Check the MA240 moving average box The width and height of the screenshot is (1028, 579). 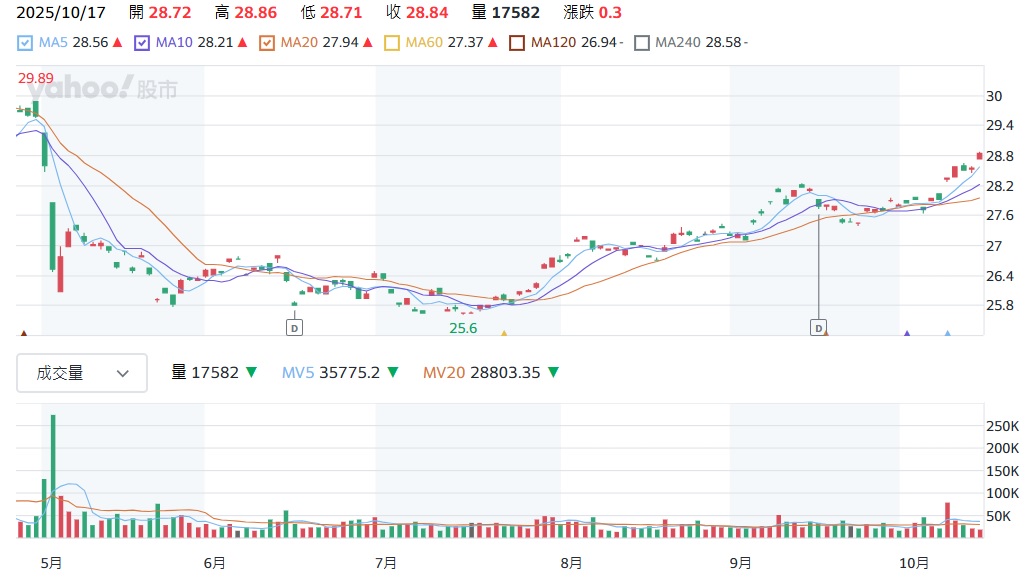(x=642, y=43)
